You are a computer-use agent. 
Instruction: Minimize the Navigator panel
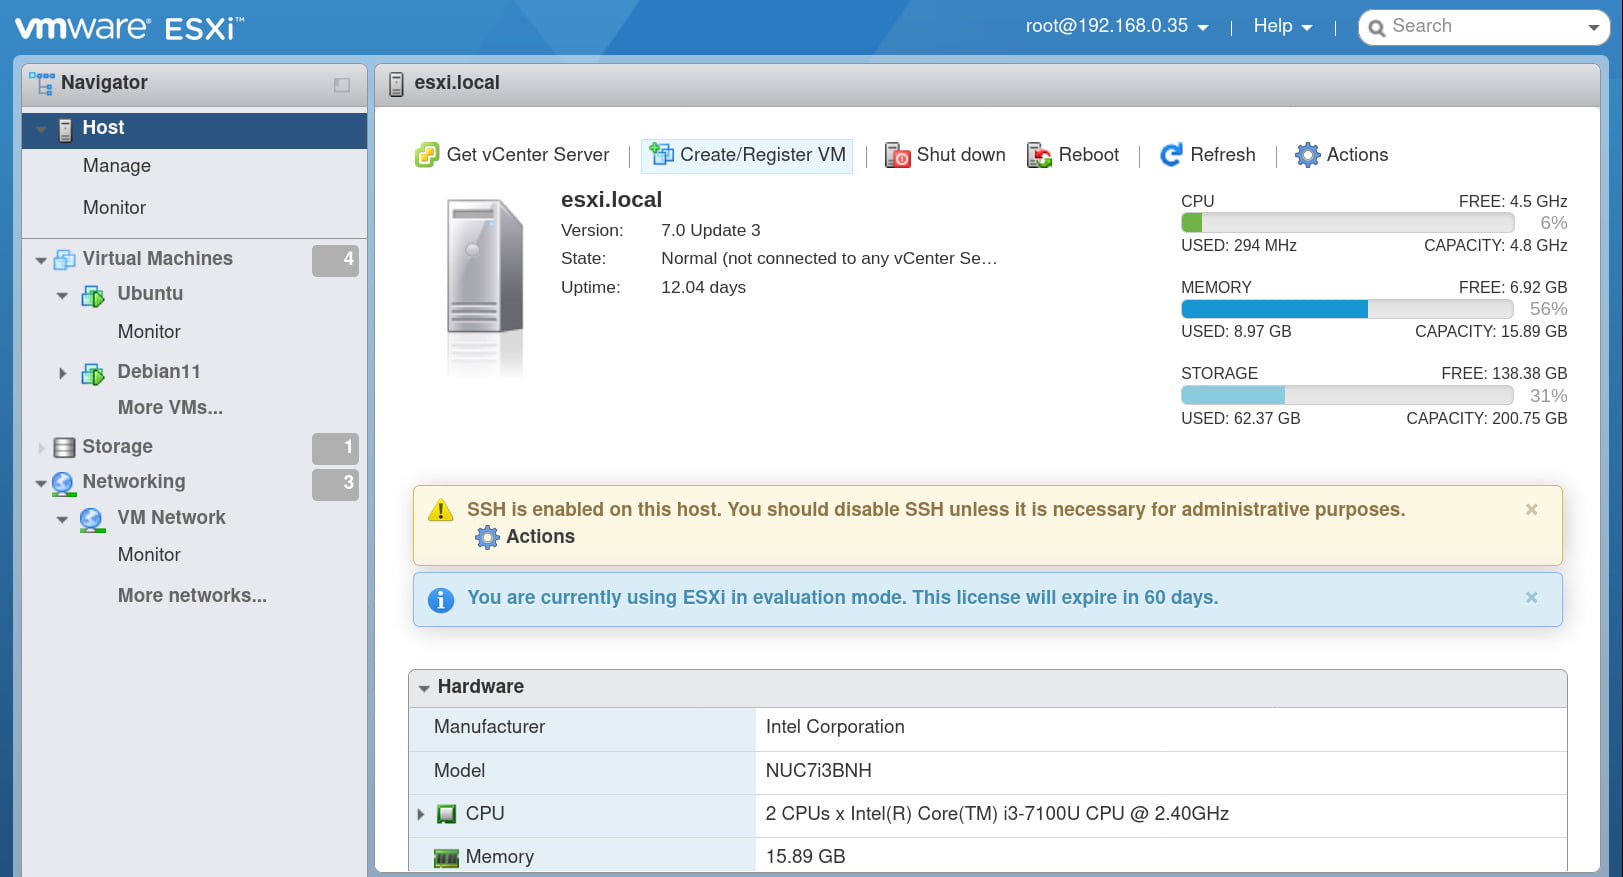tap(342, 85)
